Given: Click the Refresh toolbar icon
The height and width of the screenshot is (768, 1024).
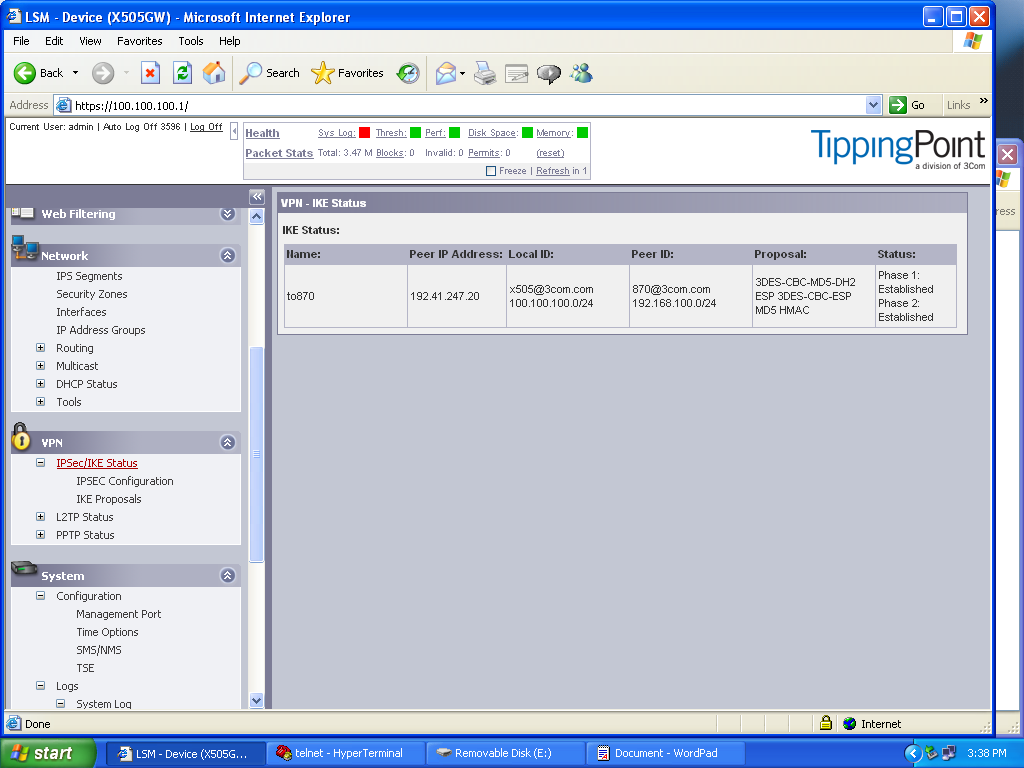Looking at the screenshot, I should 182,73.
